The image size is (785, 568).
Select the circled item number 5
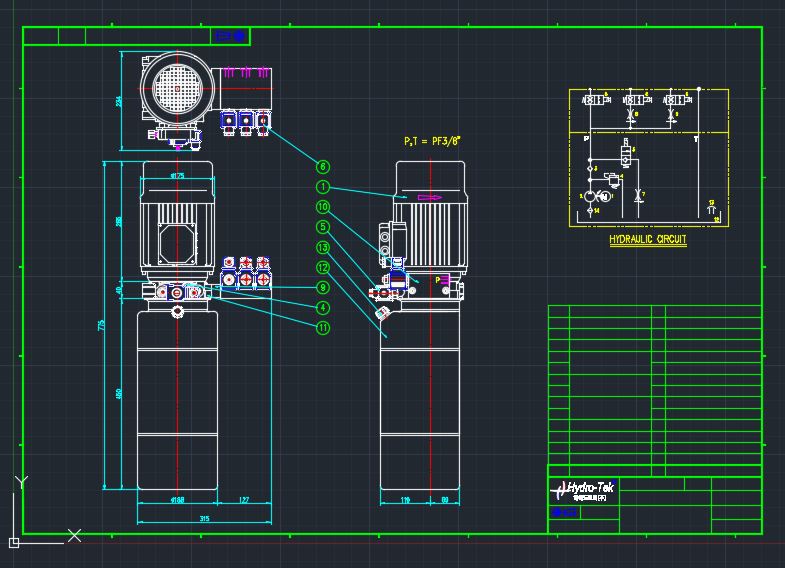[x=323, y=227]
